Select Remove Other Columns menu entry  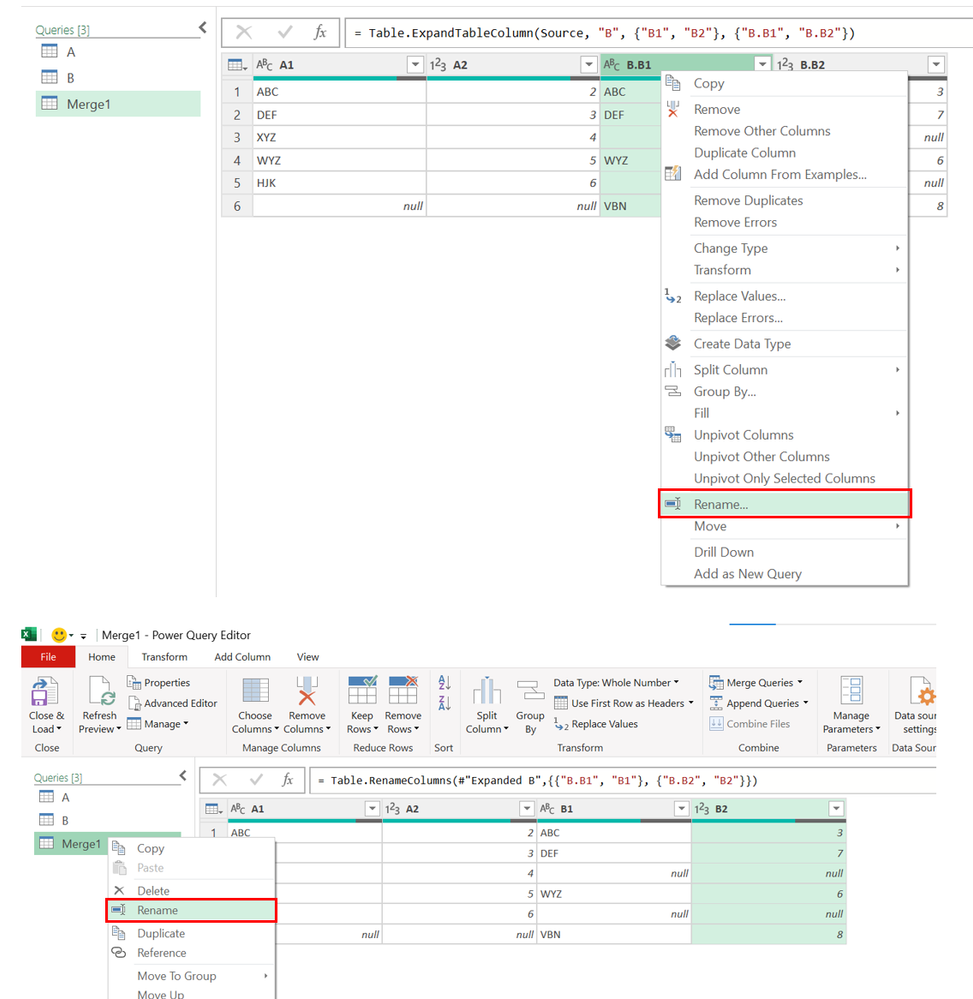(x=762, y=131)
